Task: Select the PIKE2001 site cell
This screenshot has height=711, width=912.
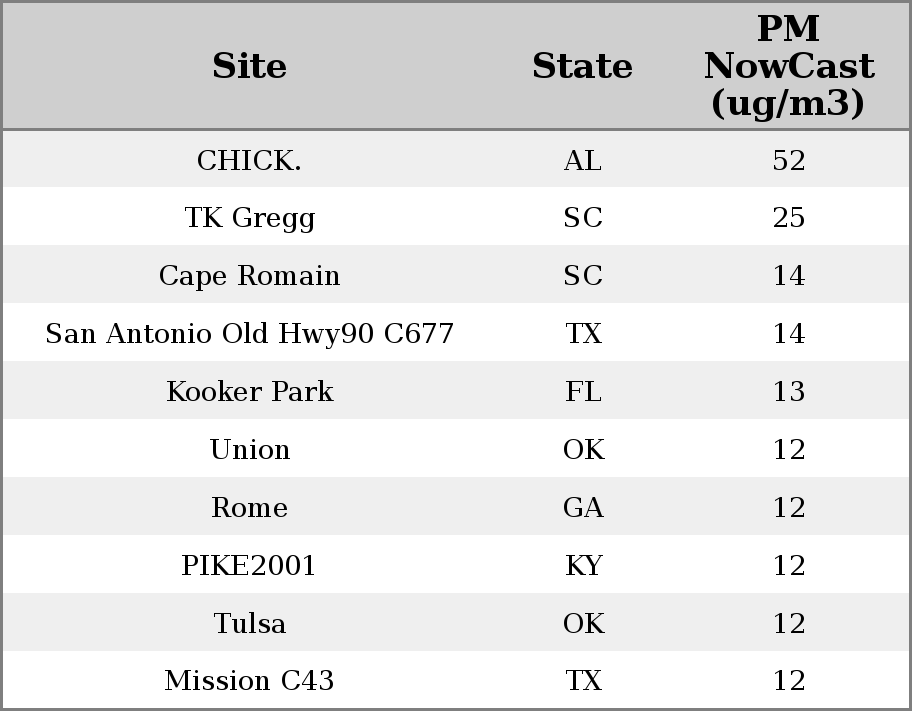Action: tap(249, 566)
